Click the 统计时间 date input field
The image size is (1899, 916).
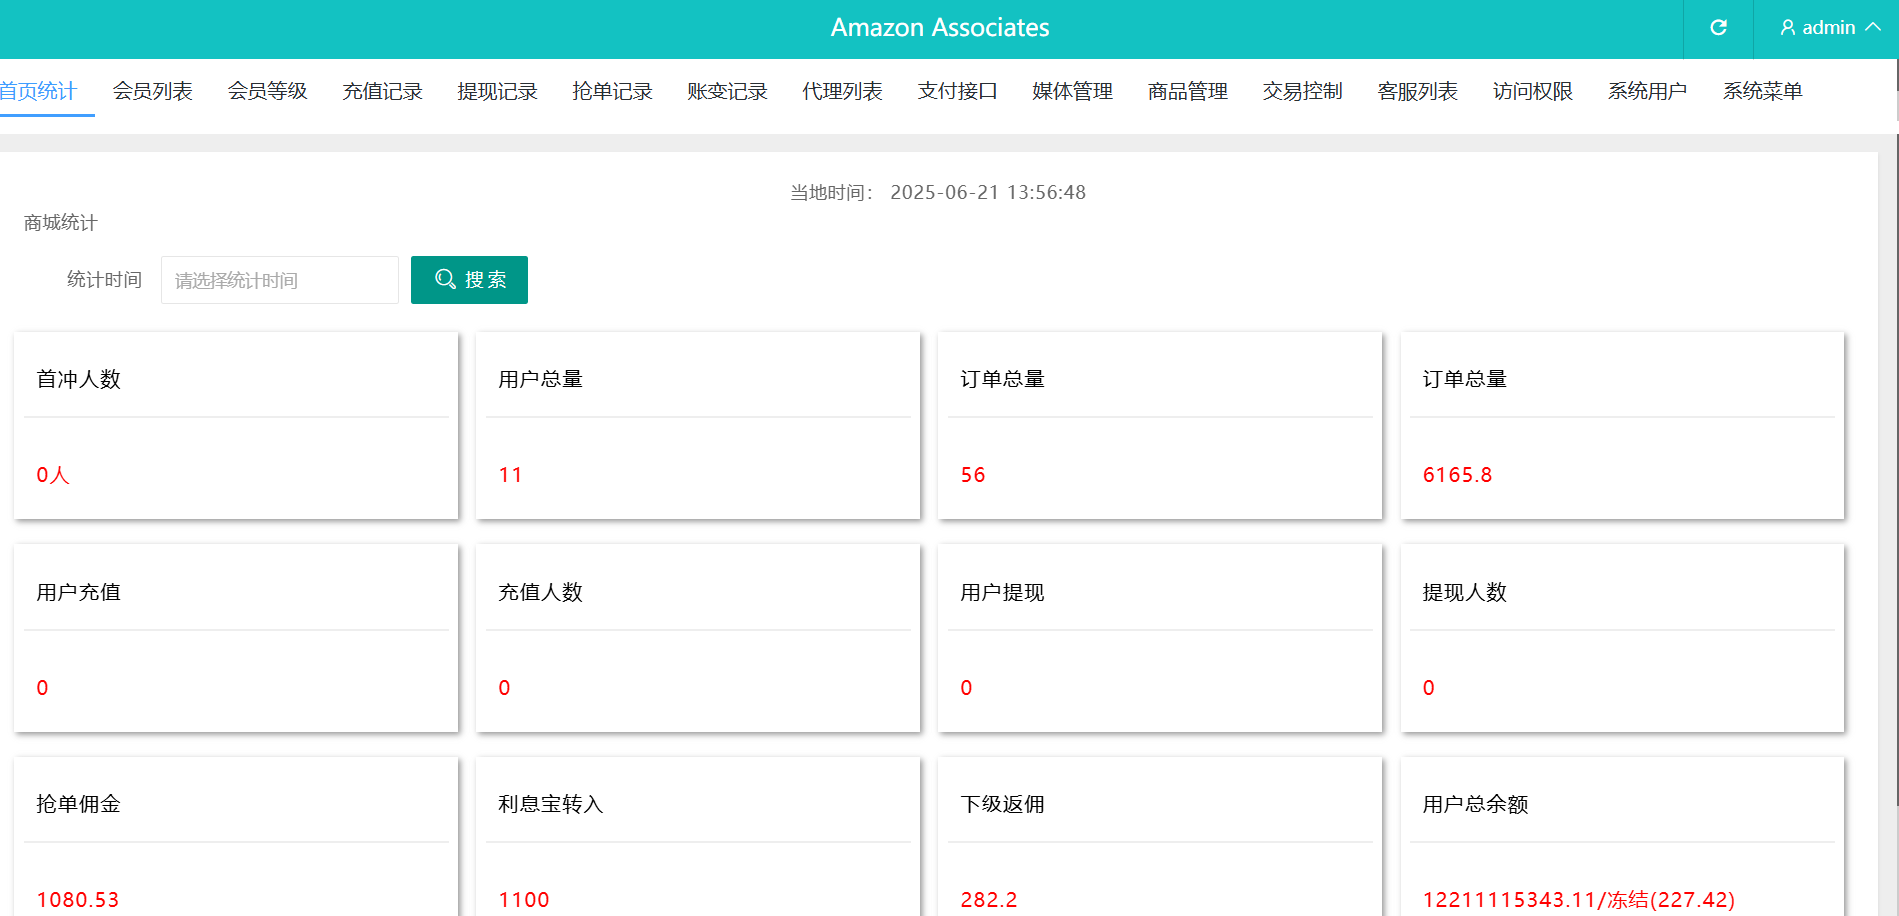click(280, 280)
